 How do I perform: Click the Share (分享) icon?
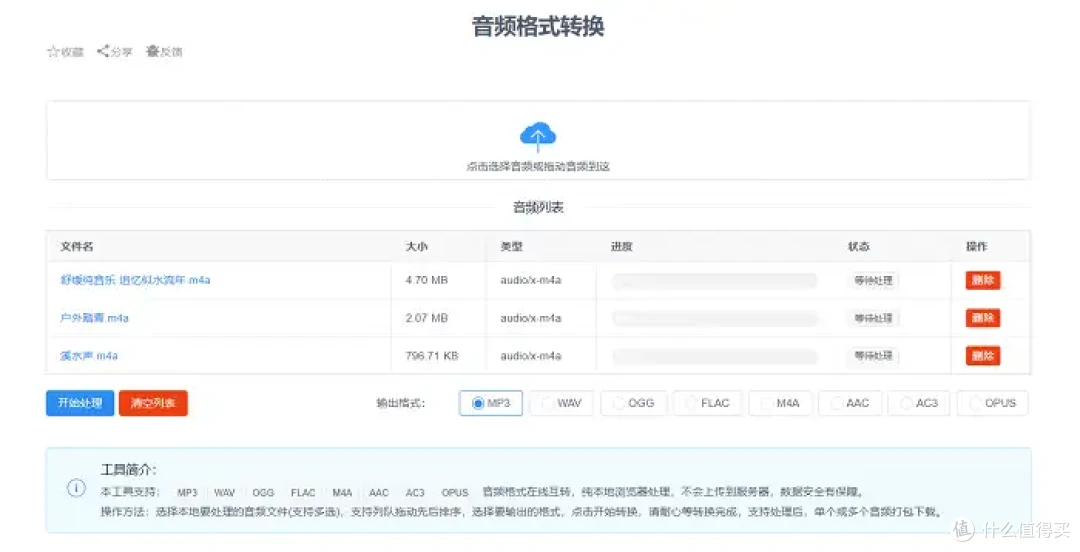point(103,51)
